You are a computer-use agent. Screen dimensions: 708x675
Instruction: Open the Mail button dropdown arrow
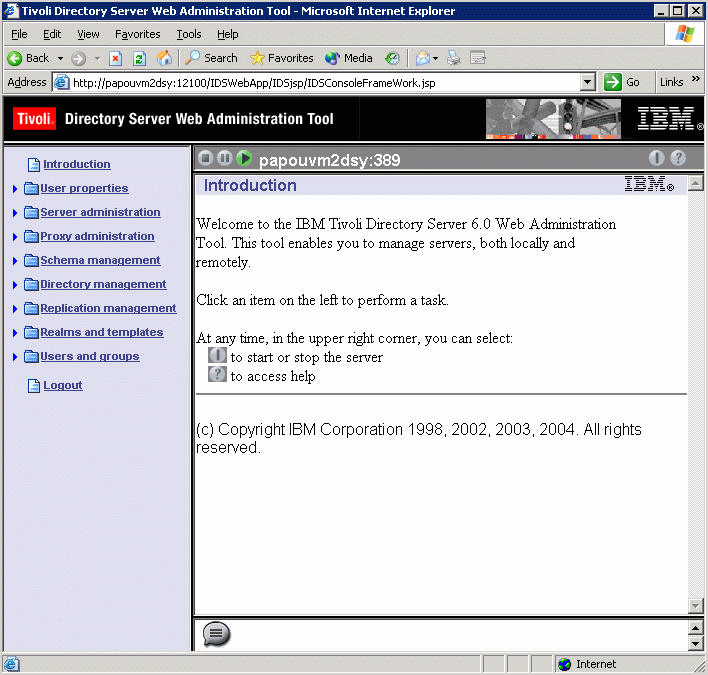(x=436, y=58)
